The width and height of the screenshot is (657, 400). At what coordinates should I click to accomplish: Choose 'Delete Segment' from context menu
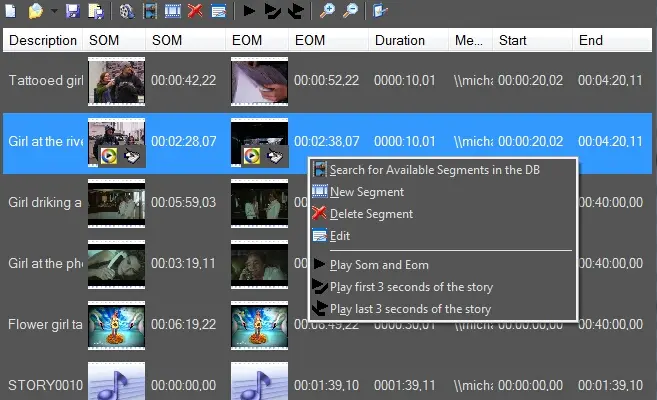pos(371,214)
